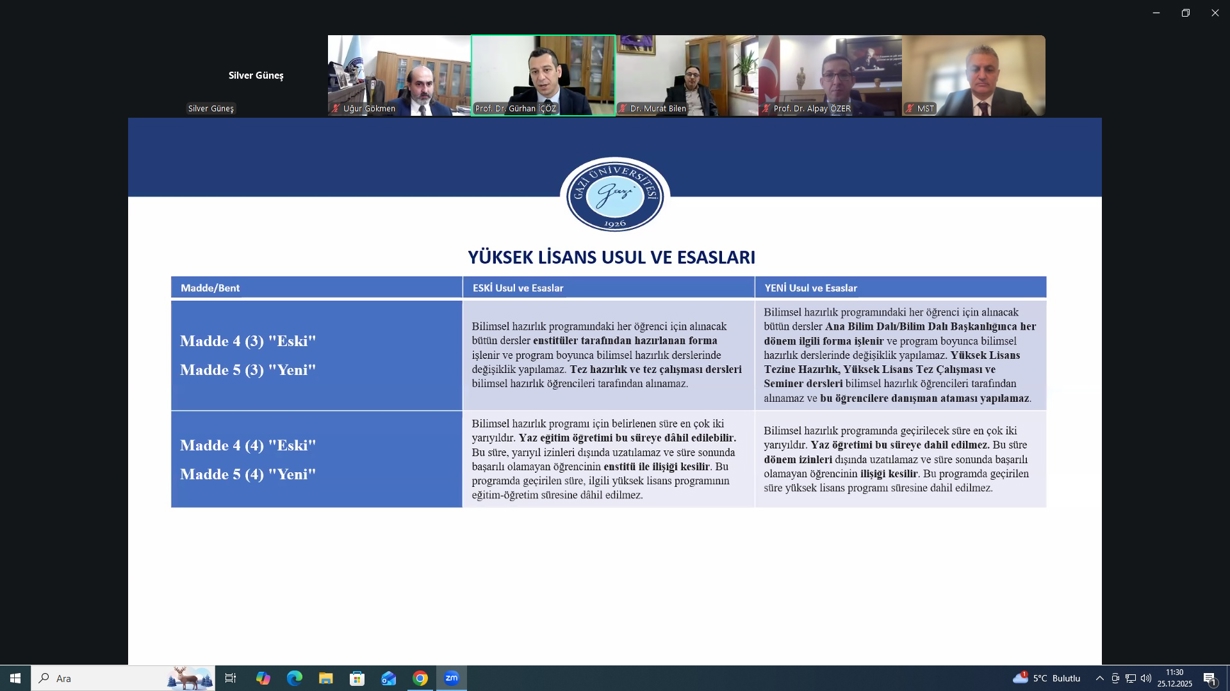The height and width of the screenshot is (691, 1230).
Task: Open the notification center icon
Action: tap(1209, 678)
